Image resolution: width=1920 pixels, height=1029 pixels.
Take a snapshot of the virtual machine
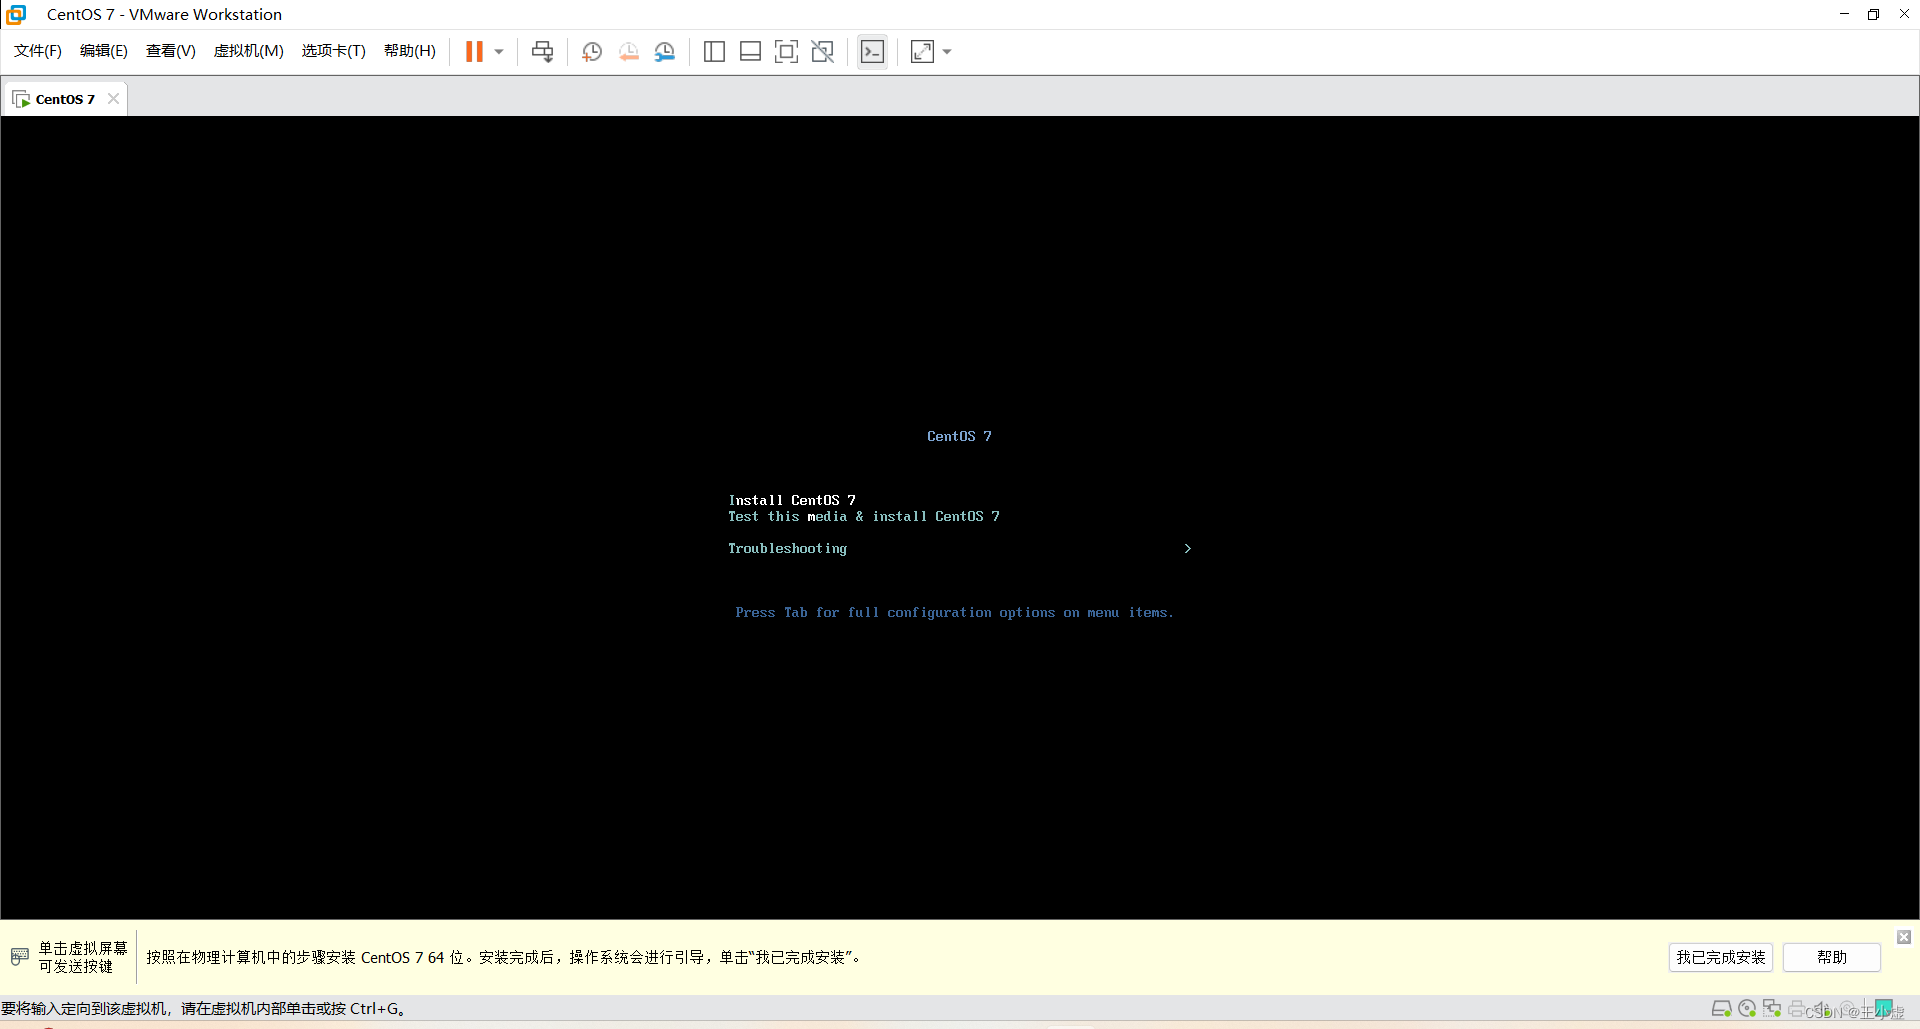click(x=592, y=52)
